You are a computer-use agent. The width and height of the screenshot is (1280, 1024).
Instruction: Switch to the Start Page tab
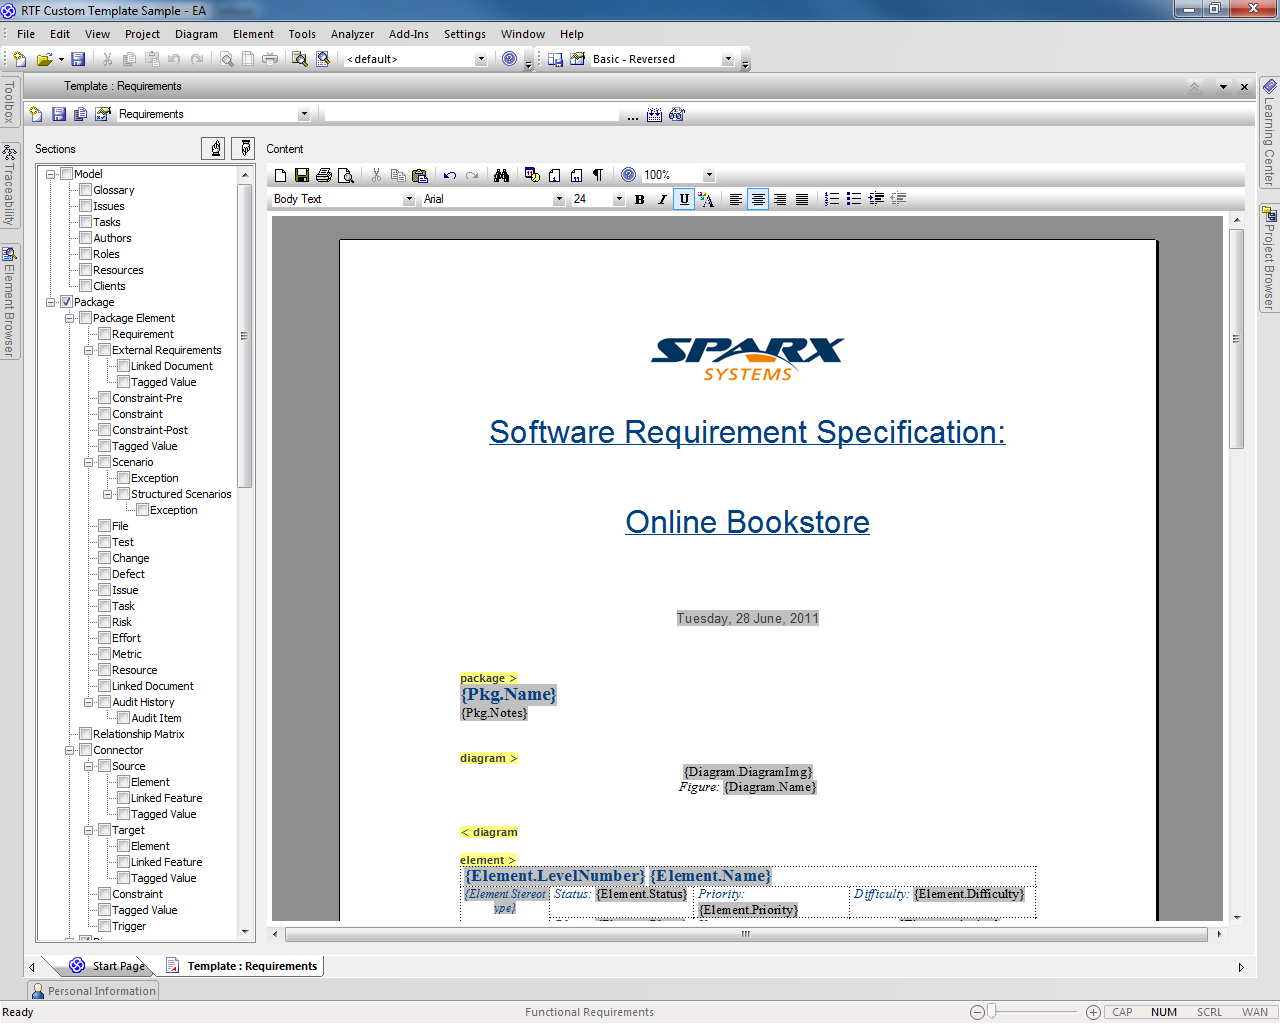[110, 966]
